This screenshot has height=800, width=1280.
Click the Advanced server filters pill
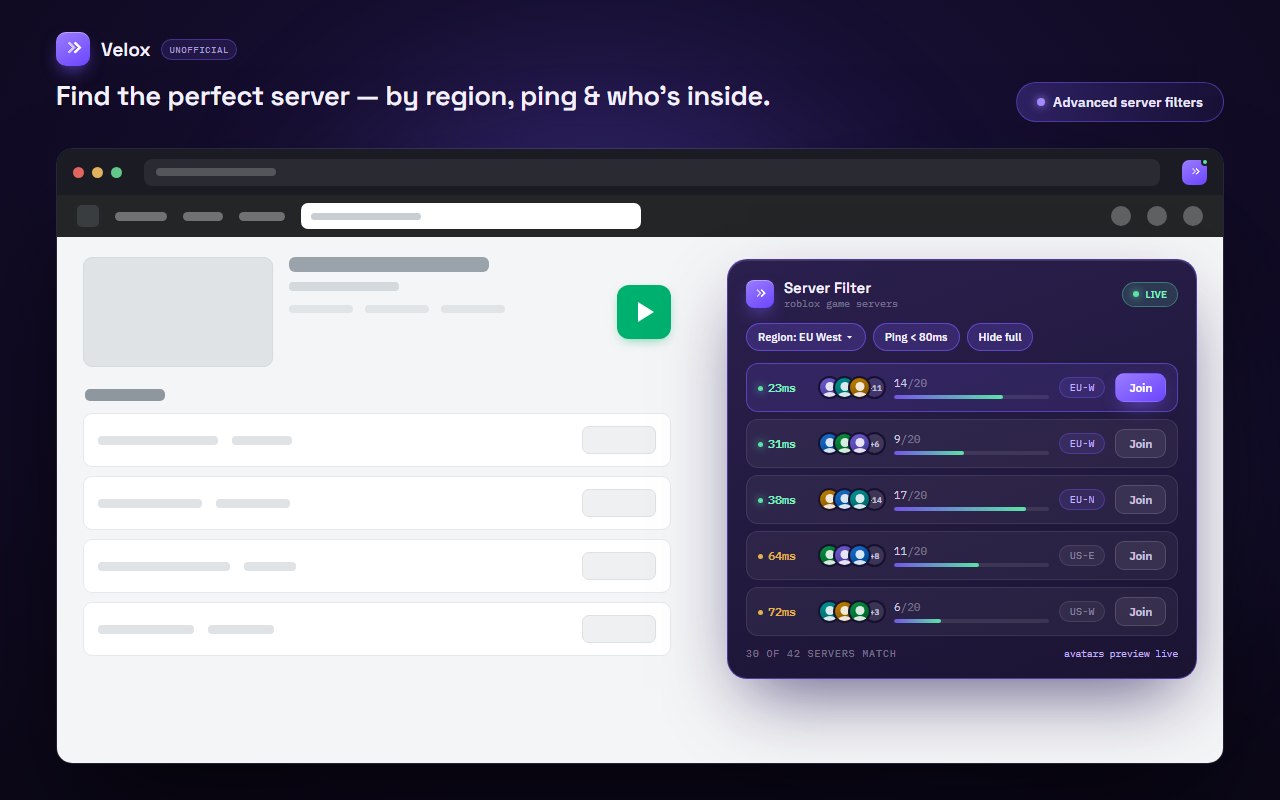tap(1120, 102)
